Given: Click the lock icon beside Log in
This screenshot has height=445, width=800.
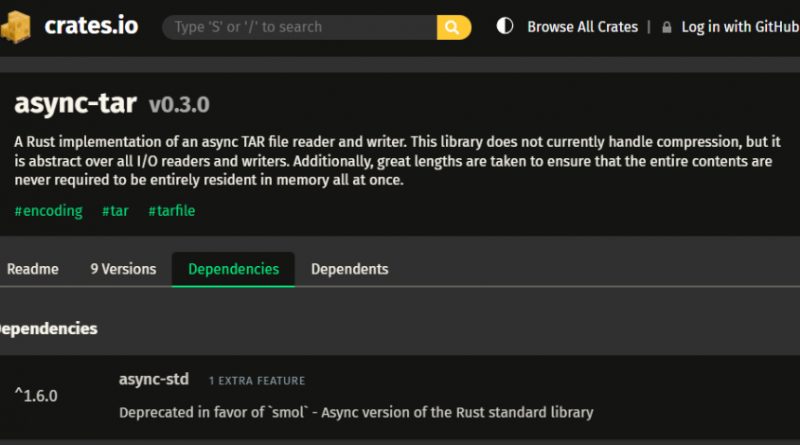Looking at the screenshot, I should (667, 27).
